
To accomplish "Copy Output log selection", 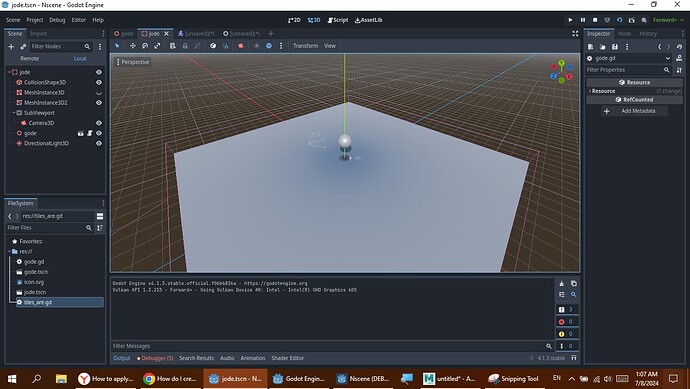I will pyautogui.click(x=573, y=283).
